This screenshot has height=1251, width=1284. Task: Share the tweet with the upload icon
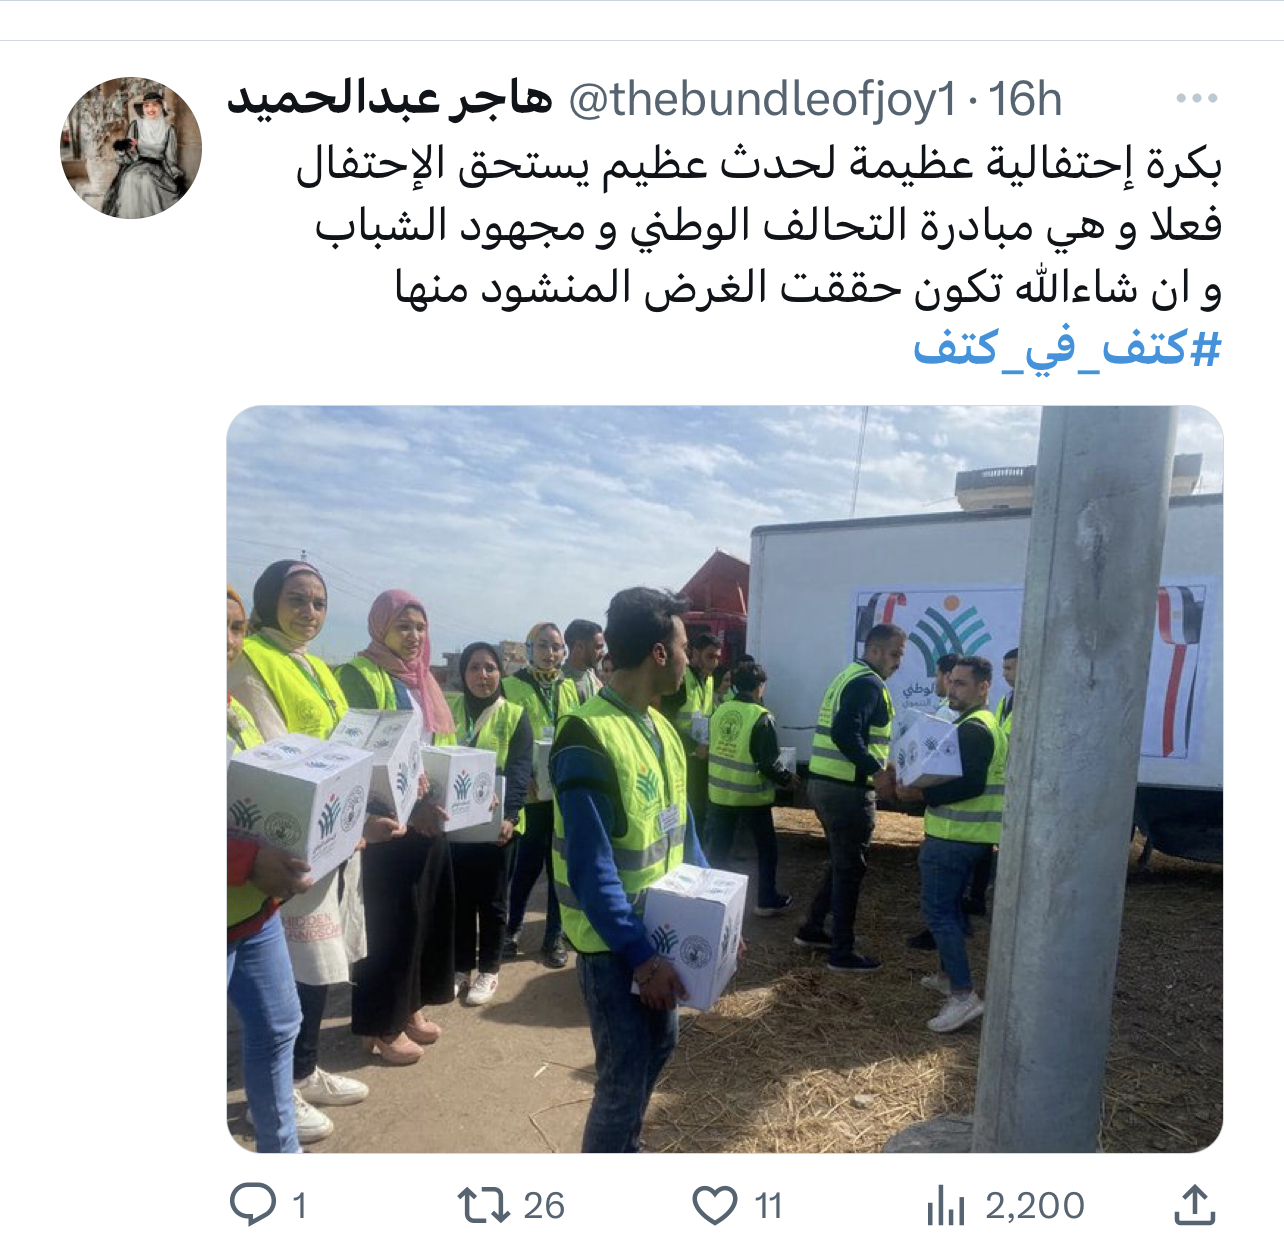[1194, 1204]
